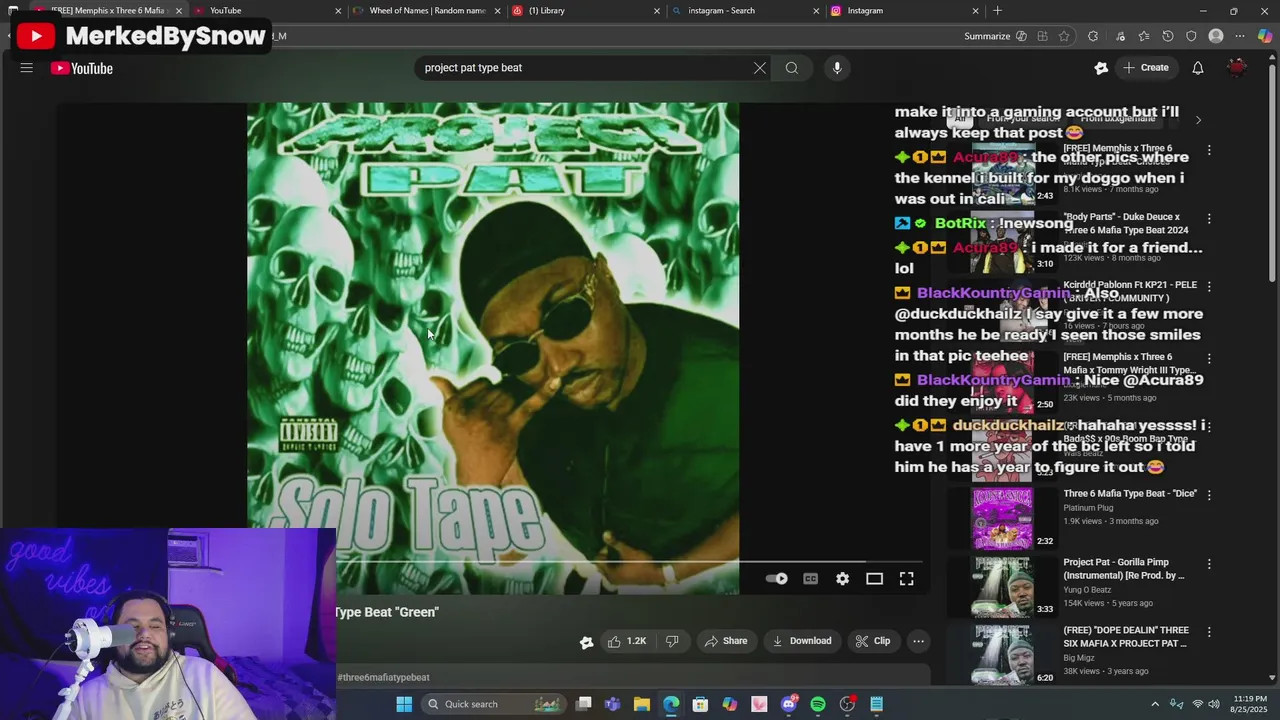Screen dimensions: 1280x720
Task: Open options for 'DOPE DEALIN' video
Action: [x=1209, y=632]
